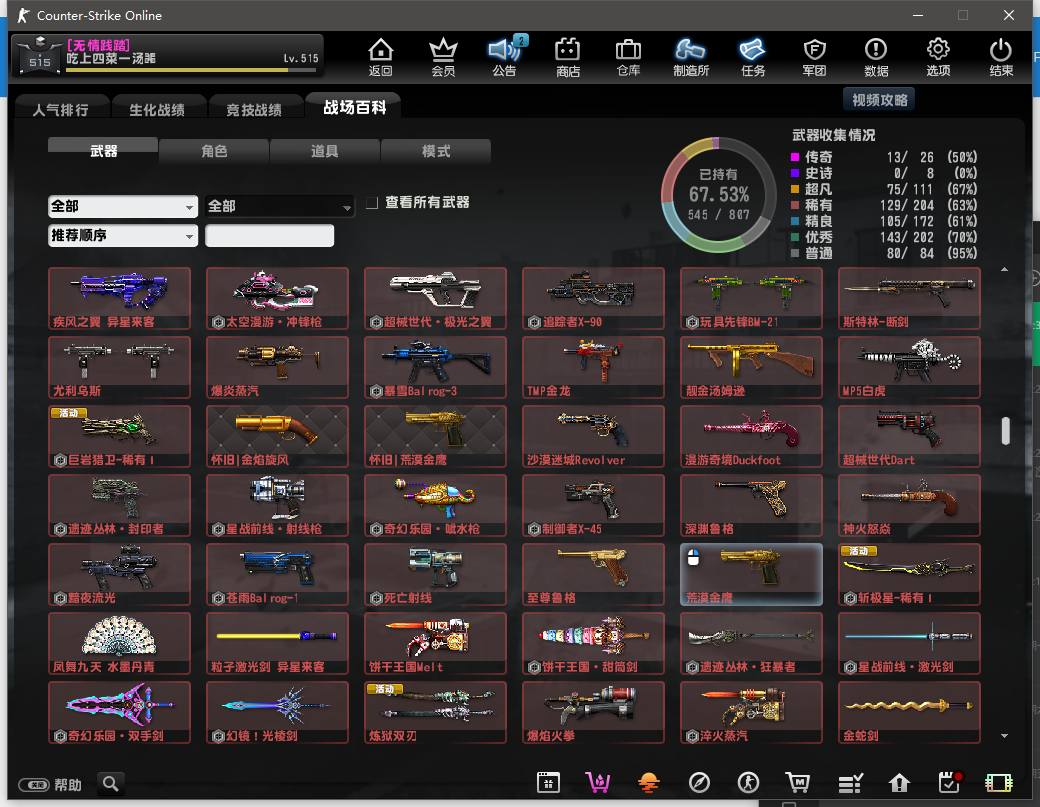Open the 选项 settings gear icon
Viewport: 1040px width, 807px height.
[x=938, y=57]
